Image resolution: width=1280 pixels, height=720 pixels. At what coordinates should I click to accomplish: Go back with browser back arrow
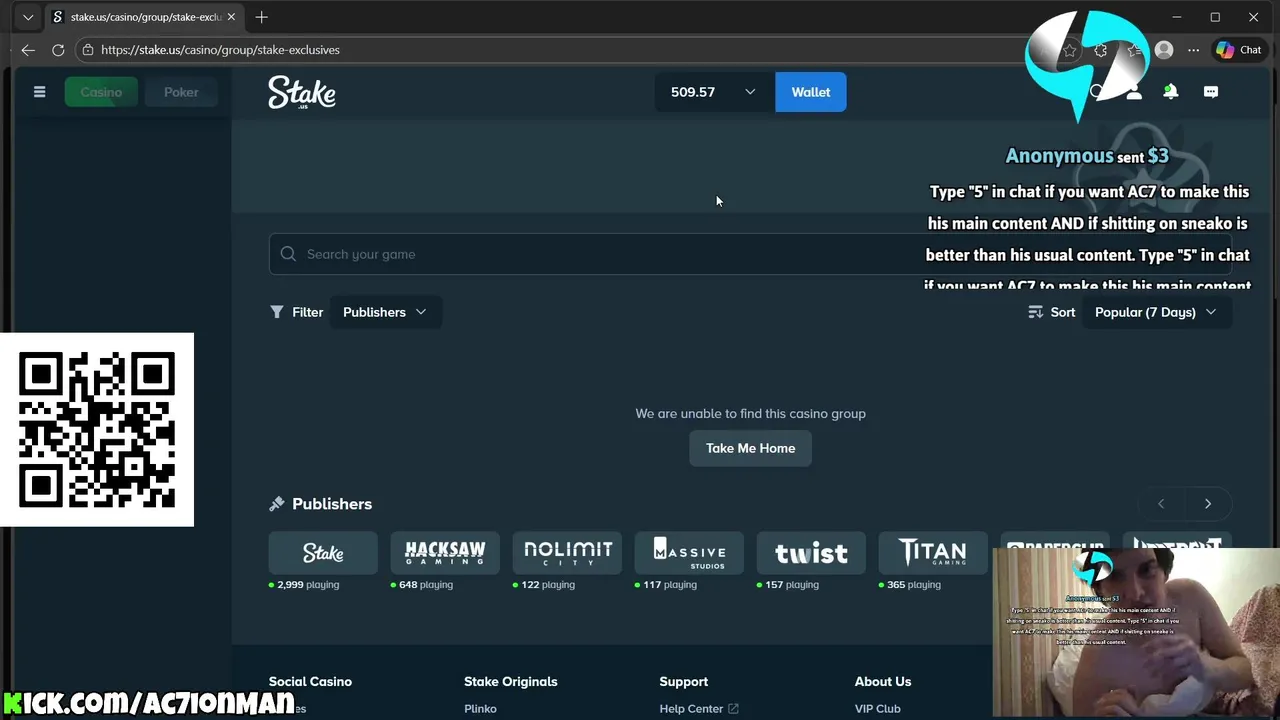28,50
